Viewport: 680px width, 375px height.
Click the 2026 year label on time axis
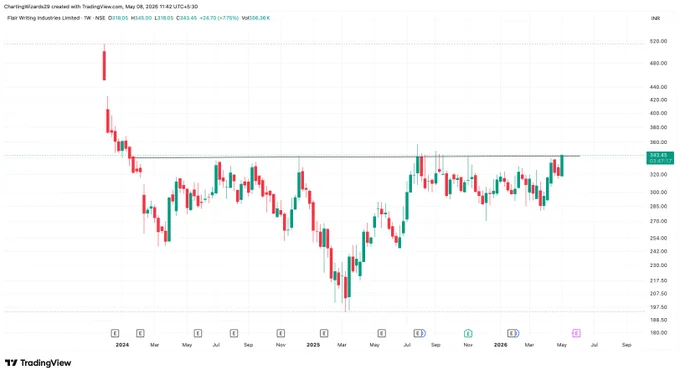click(x=500, y=345)
